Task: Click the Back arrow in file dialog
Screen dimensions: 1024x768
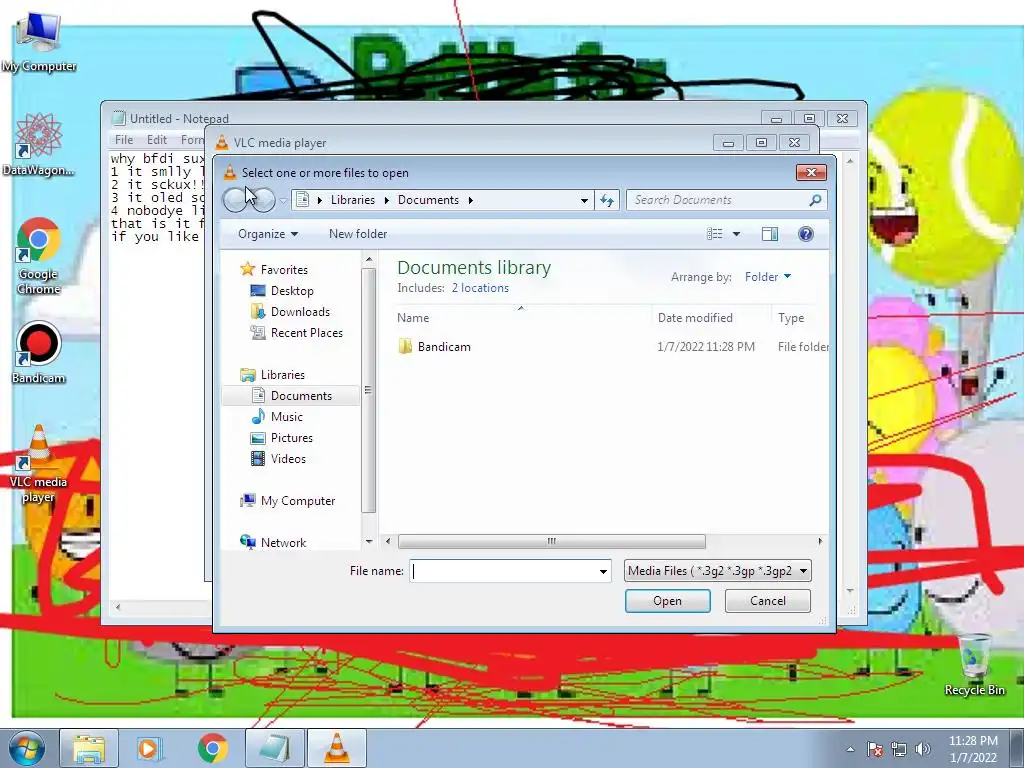Action: click(x=236, y=200)
